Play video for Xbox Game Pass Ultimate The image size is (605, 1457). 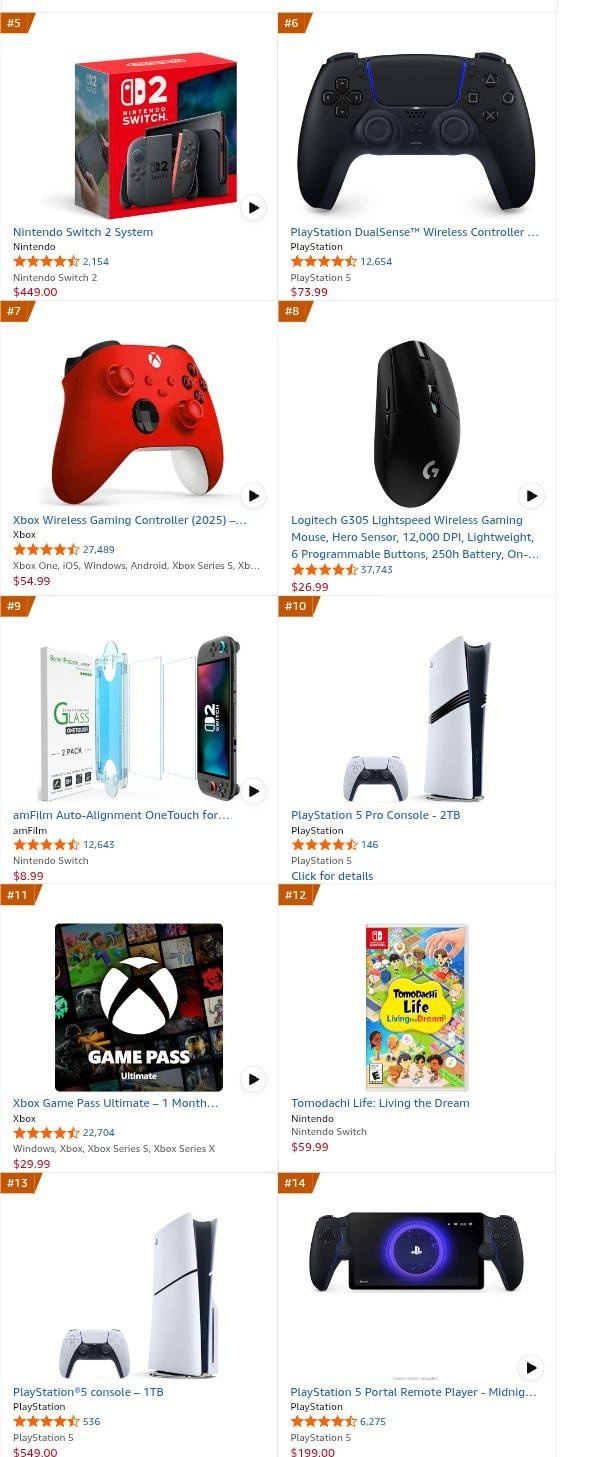tap(253, 1079)
